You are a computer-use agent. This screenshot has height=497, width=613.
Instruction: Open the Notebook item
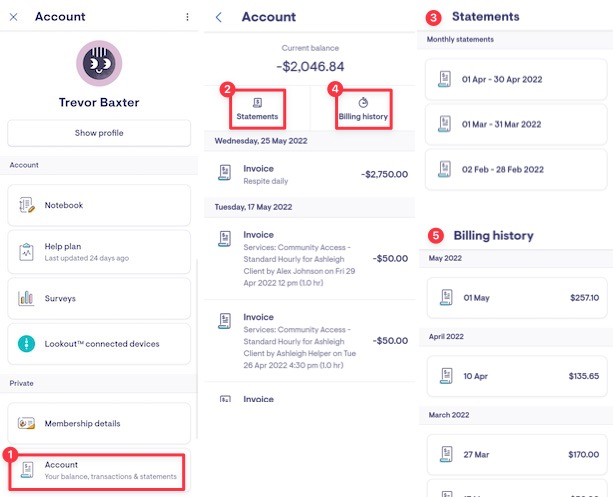99,205
